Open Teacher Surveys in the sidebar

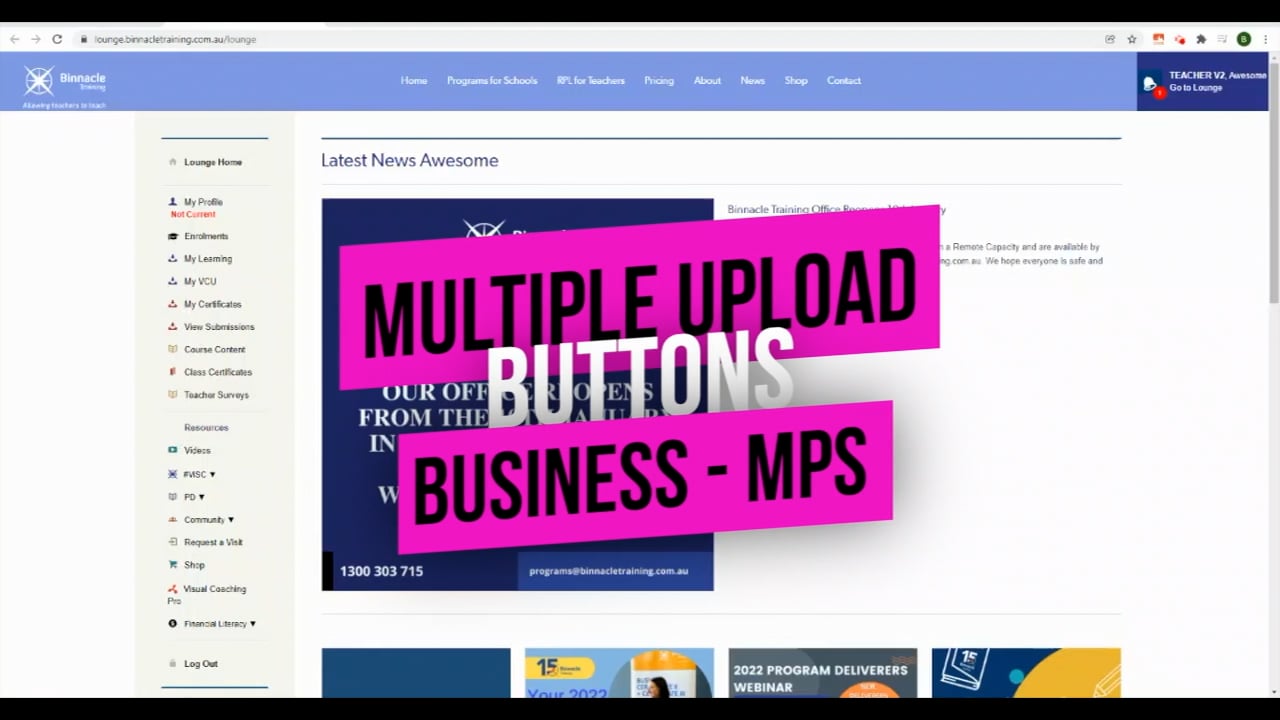coord(216,395)
